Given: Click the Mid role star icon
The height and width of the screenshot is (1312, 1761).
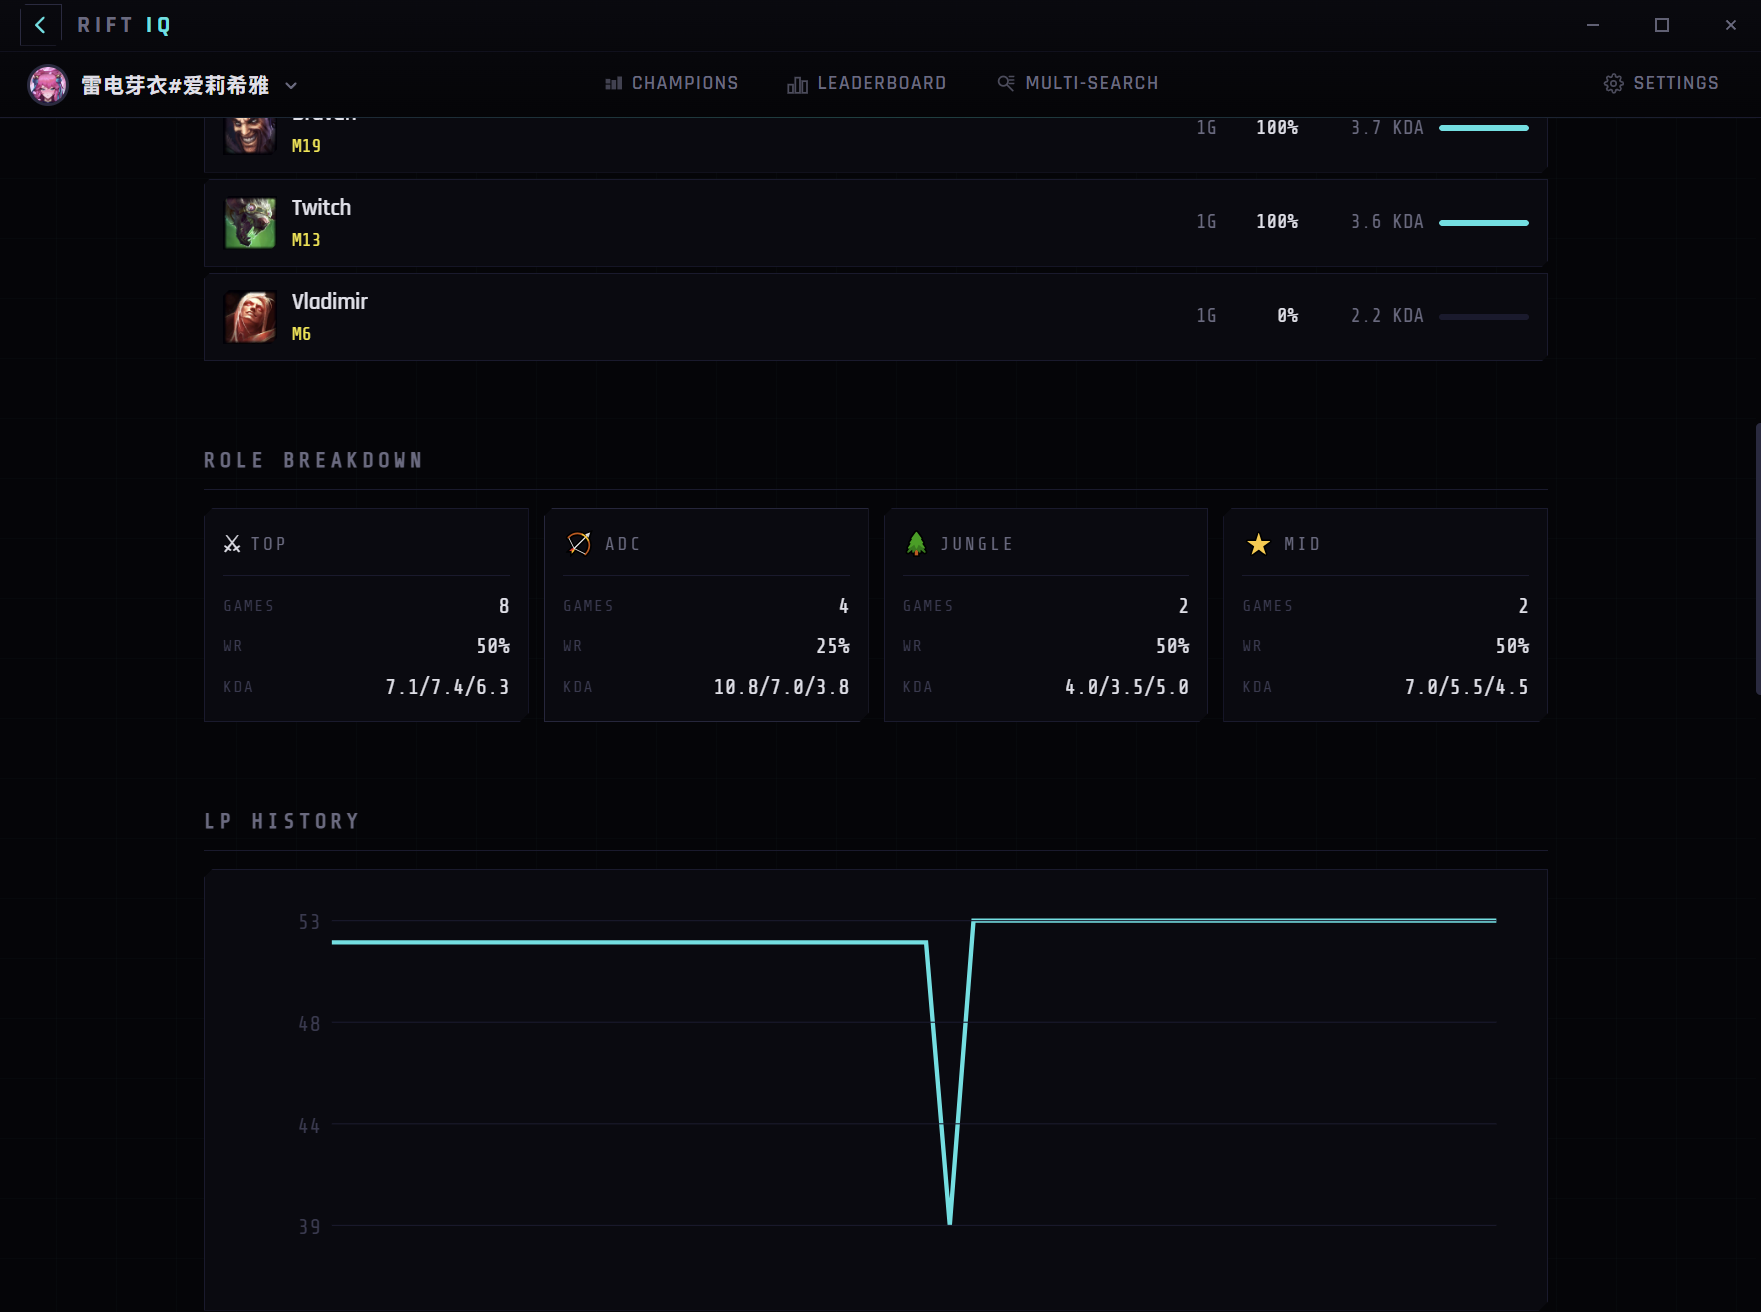Looking at the screenshot, I should click(1258, 544).
